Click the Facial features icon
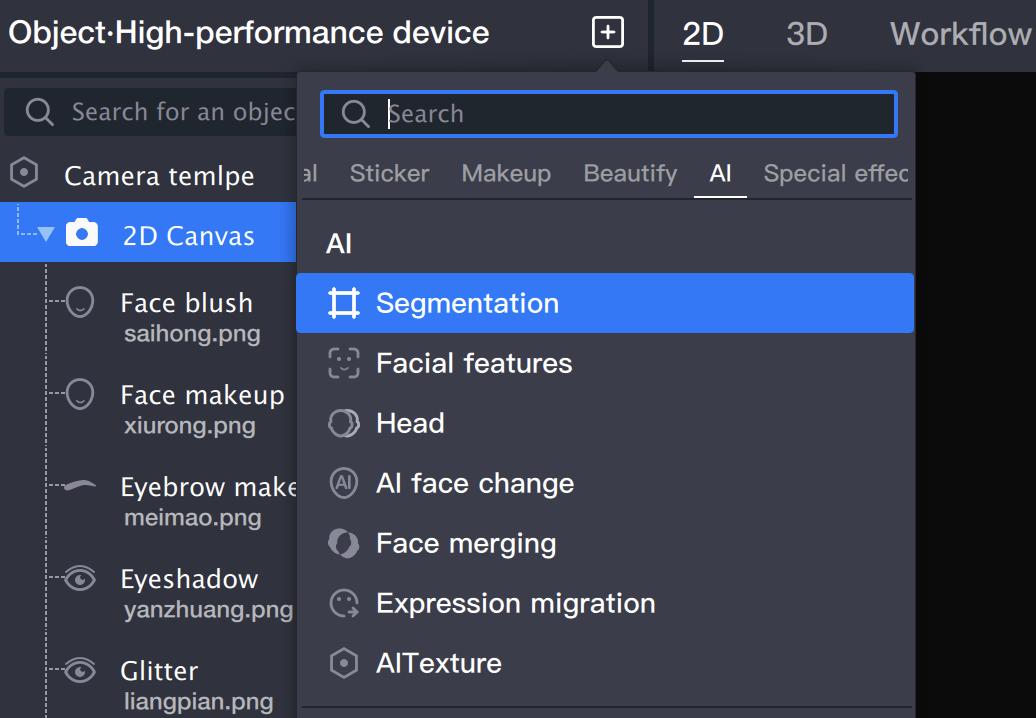Image resolution: width=1036 pixels, height=718 pixels. pyautogui.click(x=344, y=363)
